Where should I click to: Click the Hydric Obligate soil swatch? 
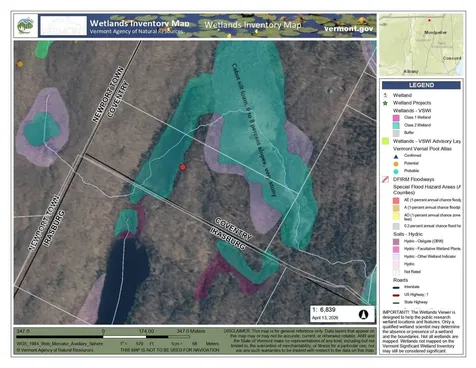click(x=396, y=241)
